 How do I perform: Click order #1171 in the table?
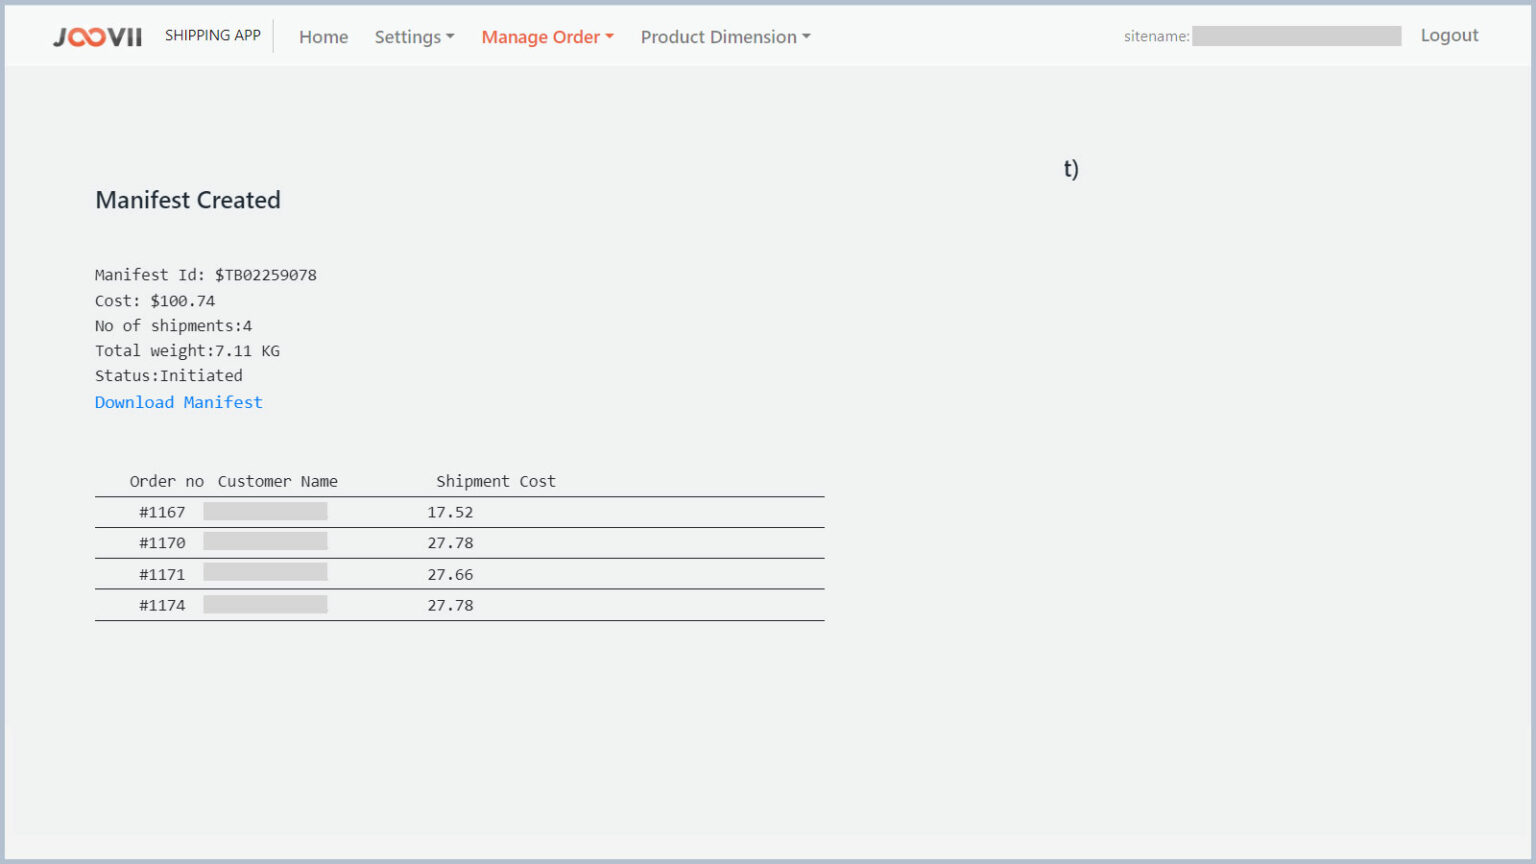162,575
